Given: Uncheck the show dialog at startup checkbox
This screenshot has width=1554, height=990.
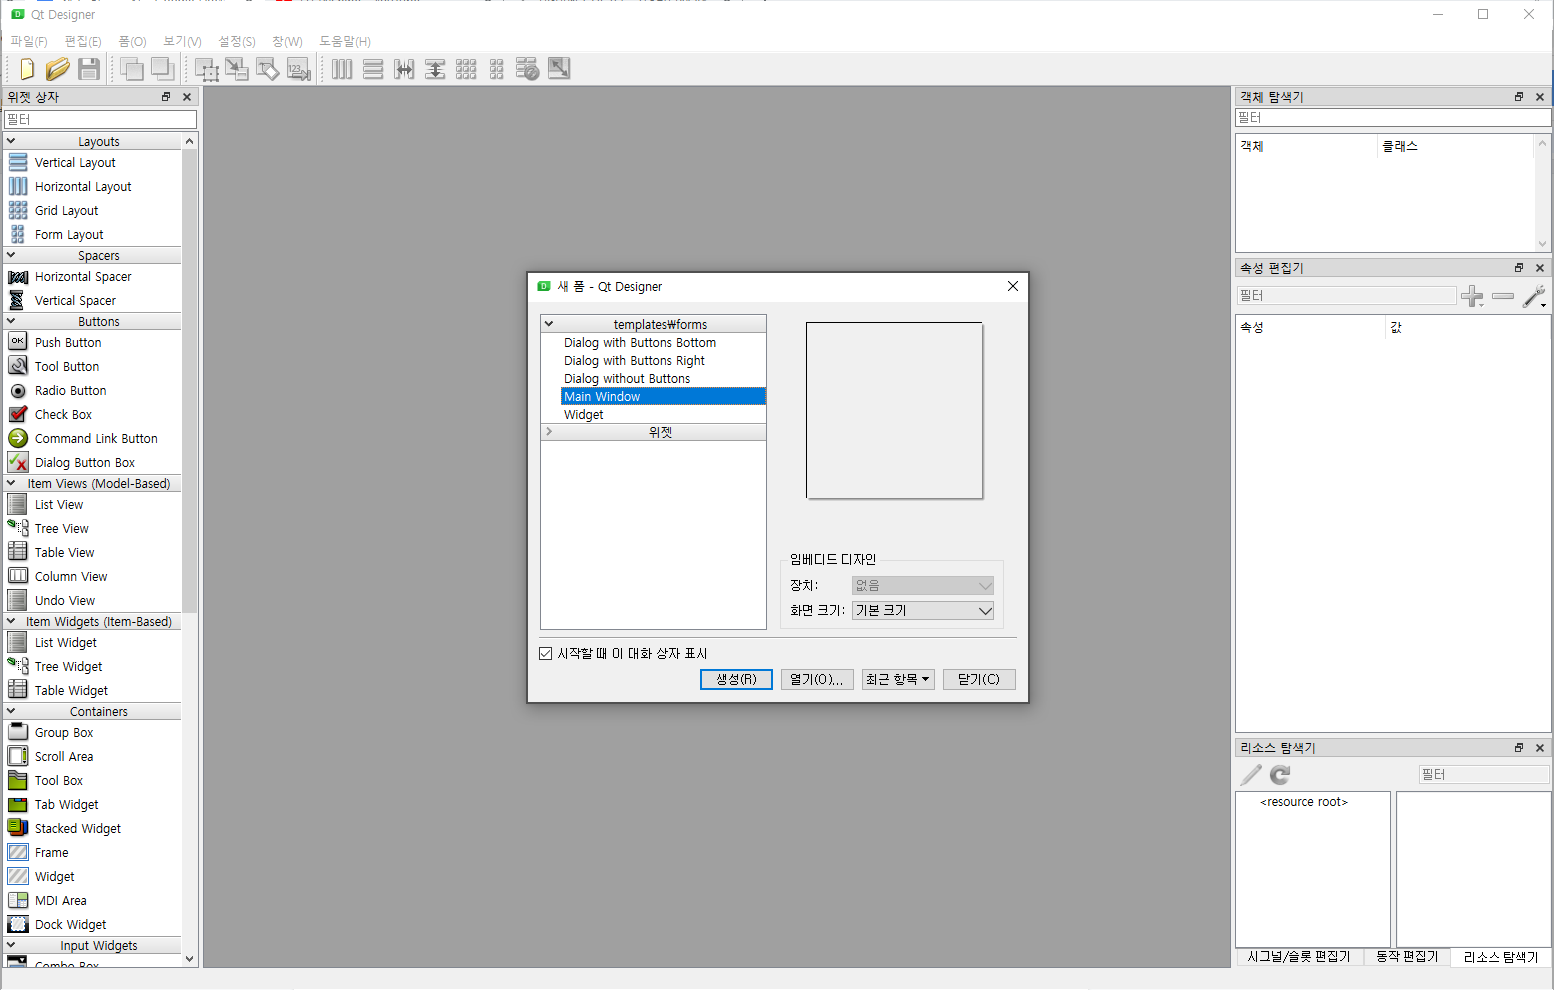Looking at the screenshot, I should coord(546,653).
